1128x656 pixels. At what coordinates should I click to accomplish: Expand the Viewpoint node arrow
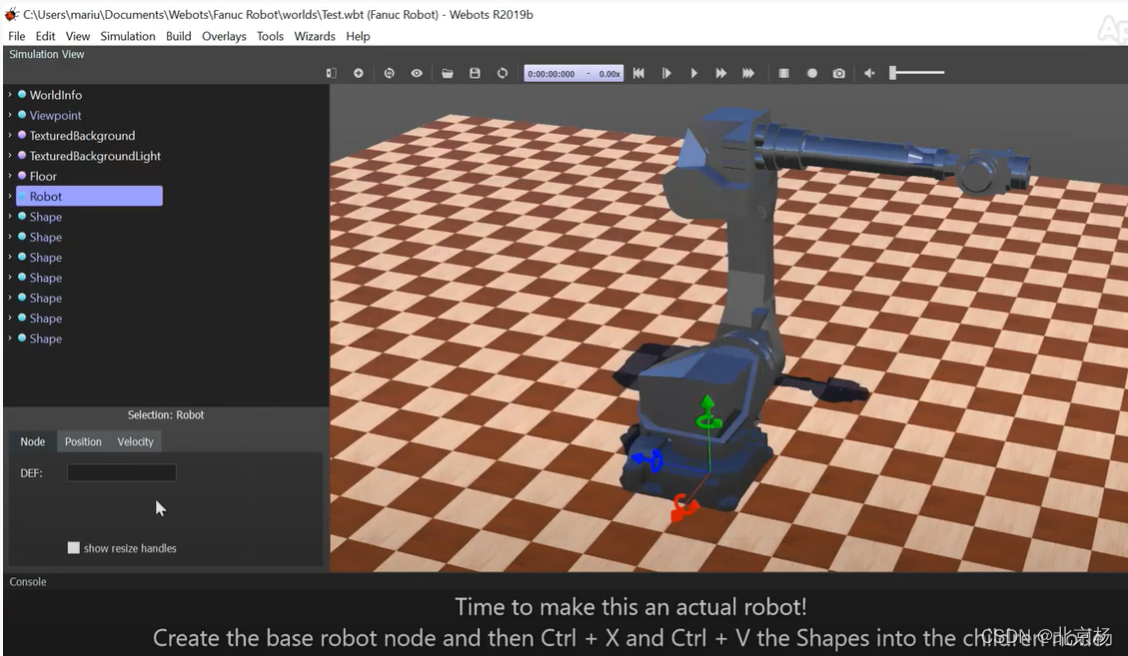click(10, 114)
